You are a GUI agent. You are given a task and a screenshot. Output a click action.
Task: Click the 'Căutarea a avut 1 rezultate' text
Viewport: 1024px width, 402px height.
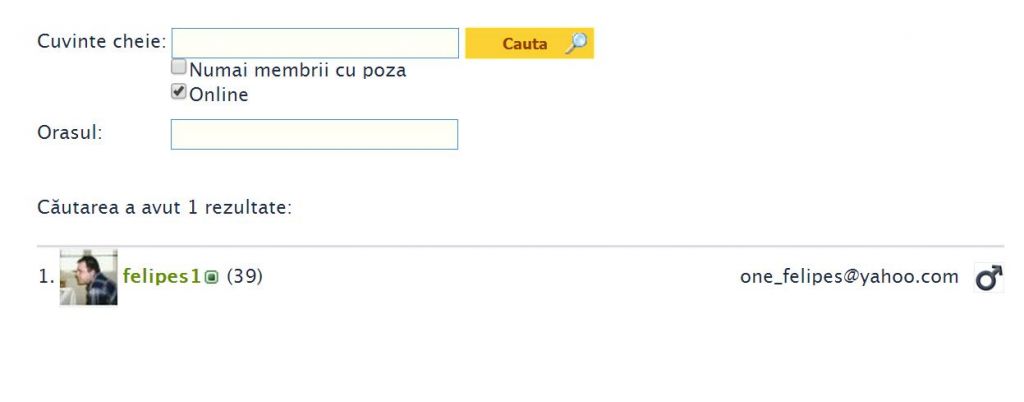[x=165, y=208]
